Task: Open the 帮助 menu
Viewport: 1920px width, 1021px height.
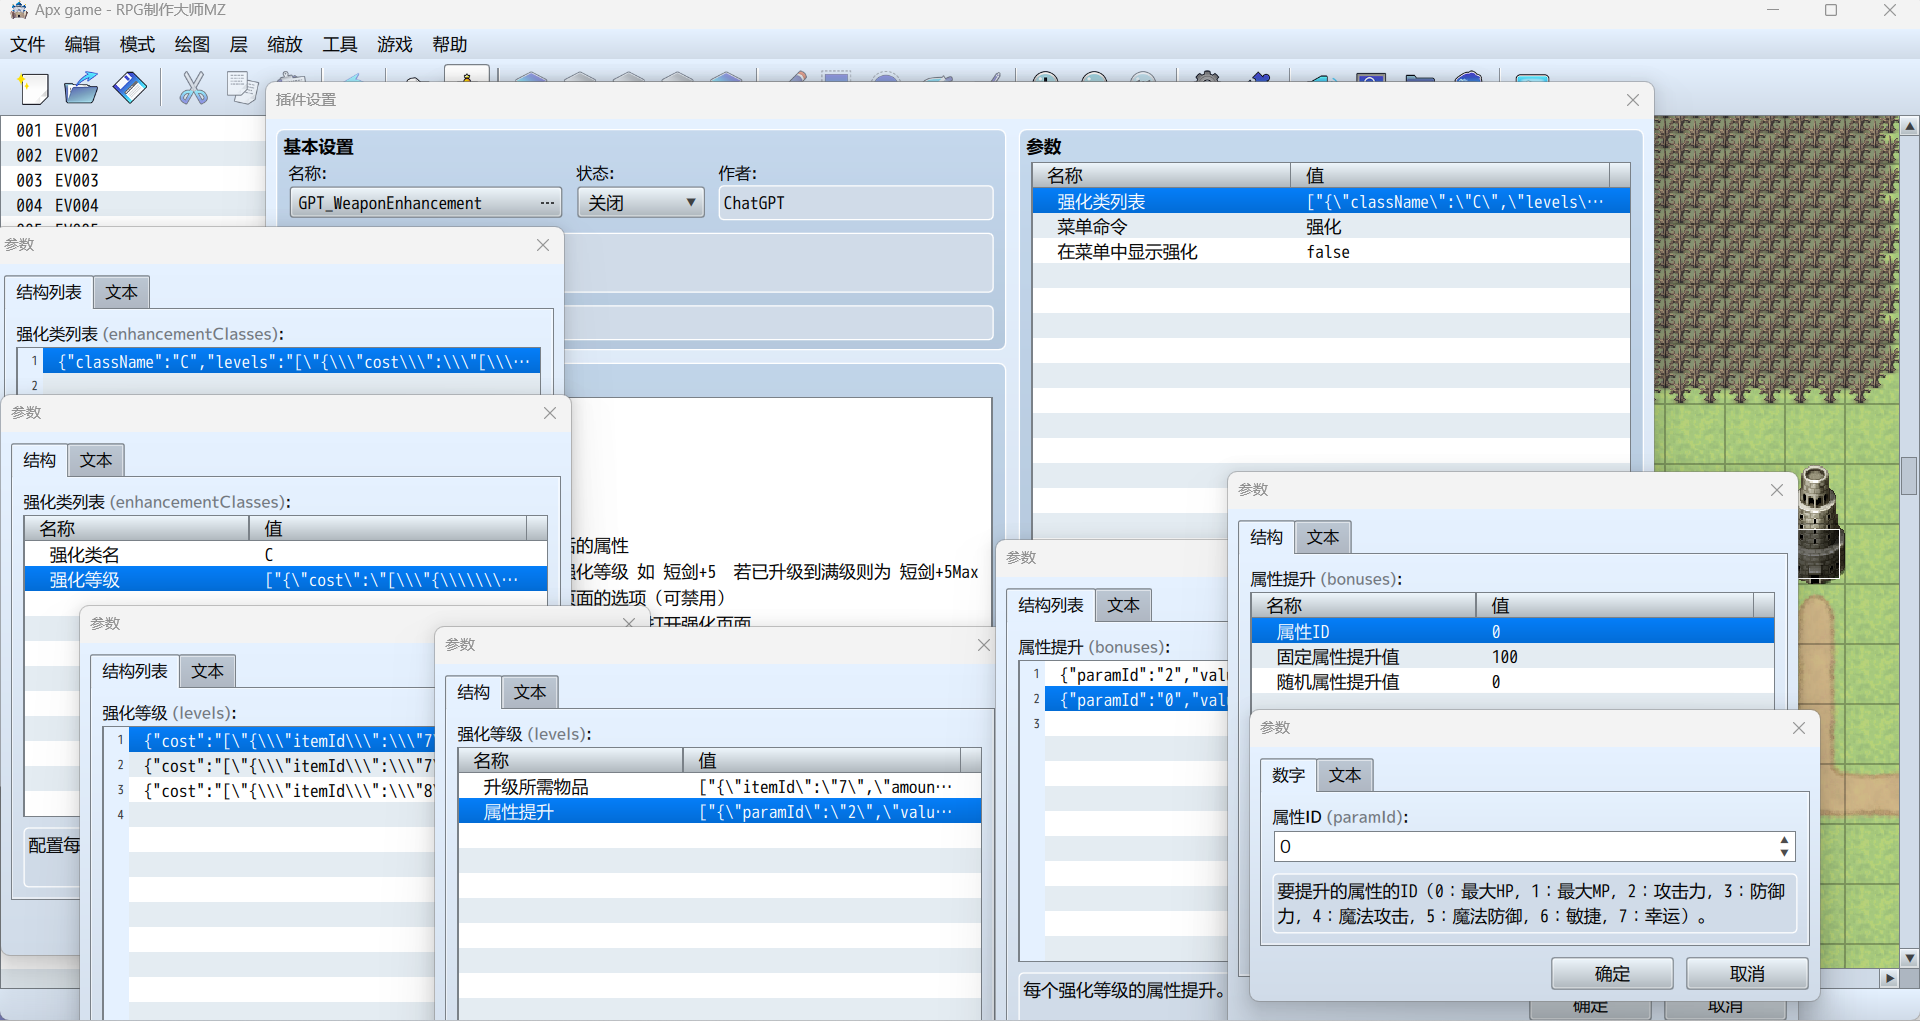Action: (450, 44)
